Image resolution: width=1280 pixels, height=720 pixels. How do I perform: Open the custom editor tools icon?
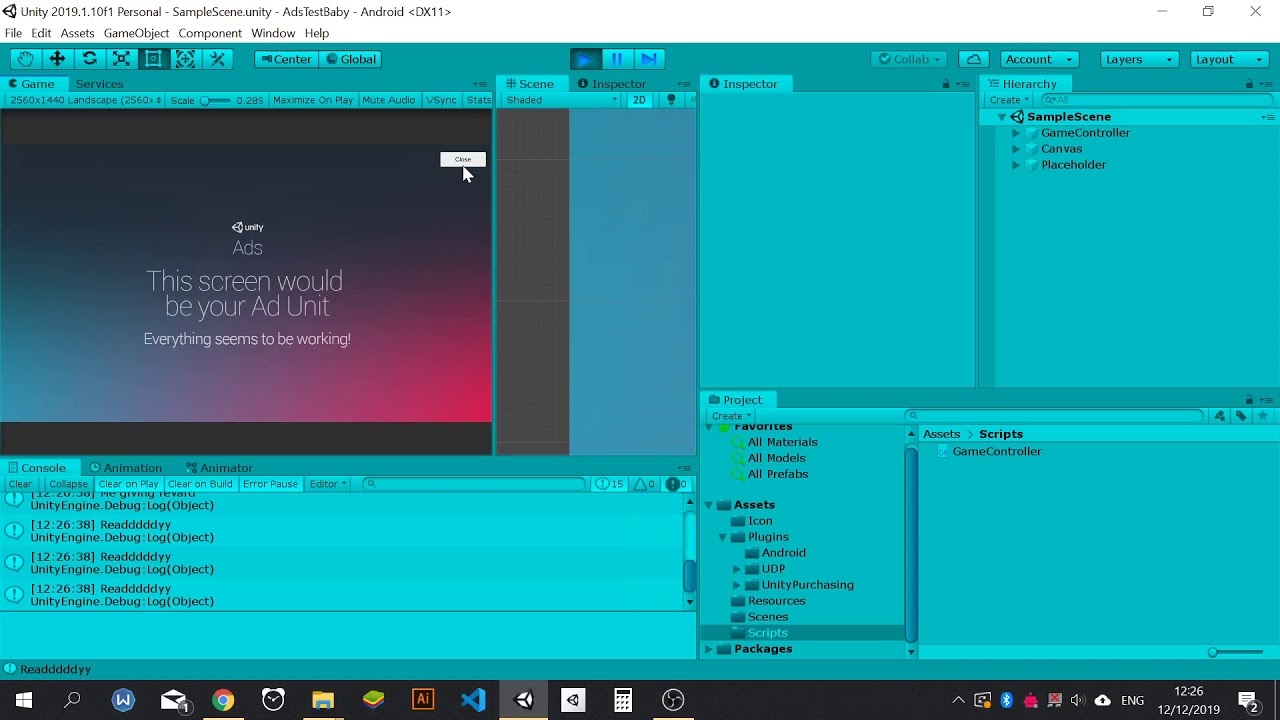click(x=217, y=59)
